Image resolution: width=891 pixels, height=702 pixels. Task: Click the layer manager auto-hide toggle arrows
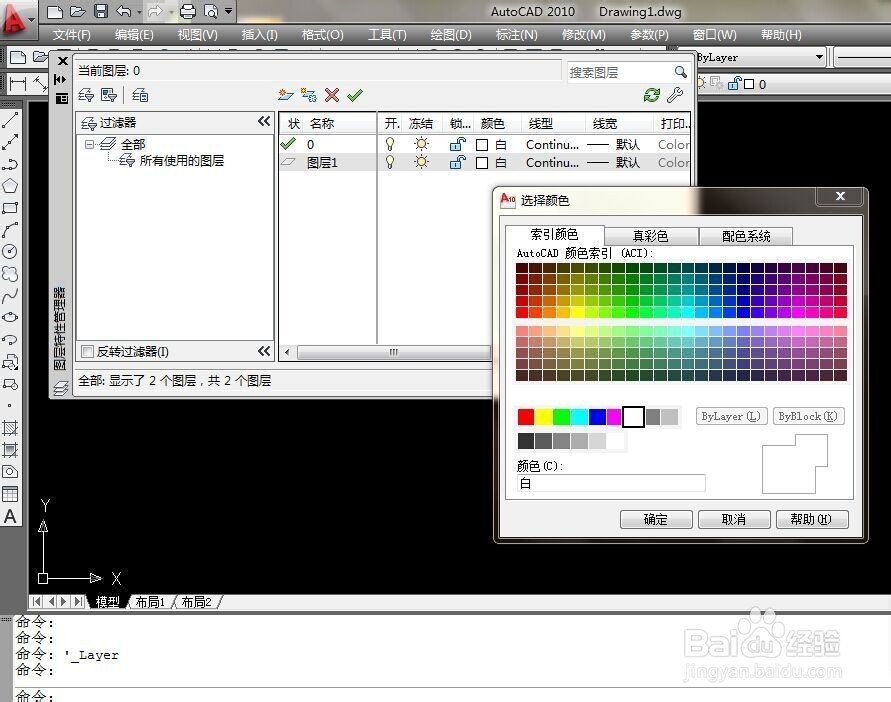click(61, 79)
